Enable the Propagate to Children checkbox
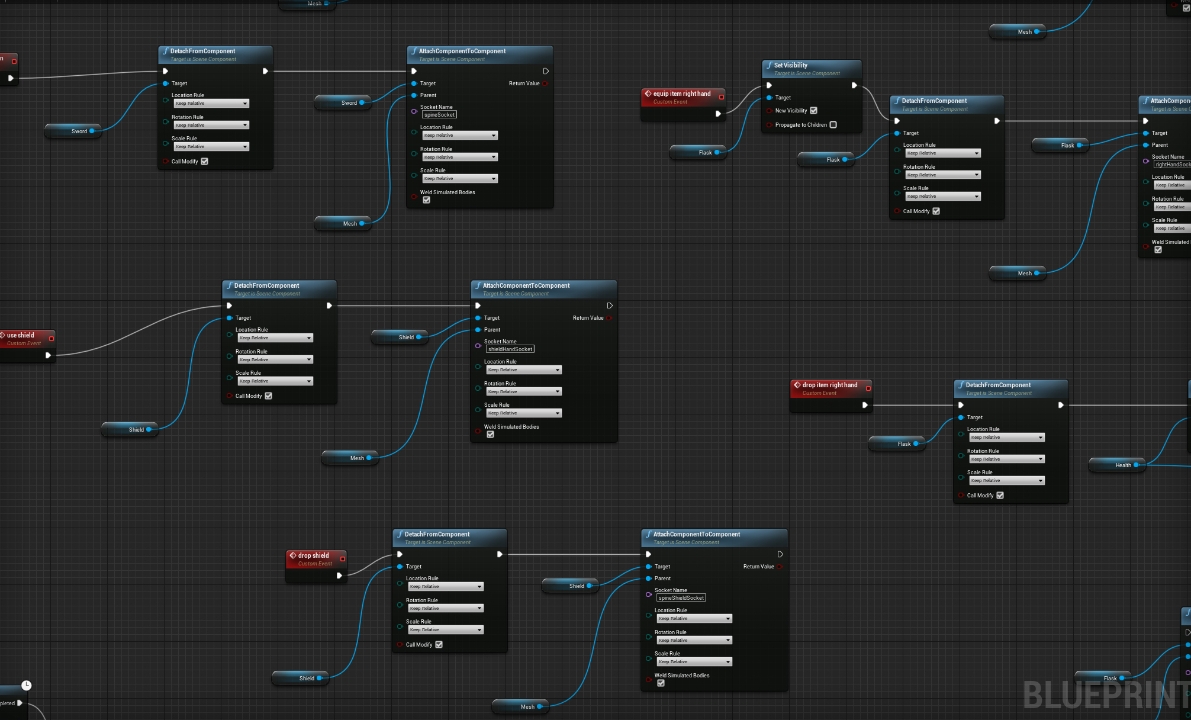The width and height of the screenshot is (1191, 720). 832,125
